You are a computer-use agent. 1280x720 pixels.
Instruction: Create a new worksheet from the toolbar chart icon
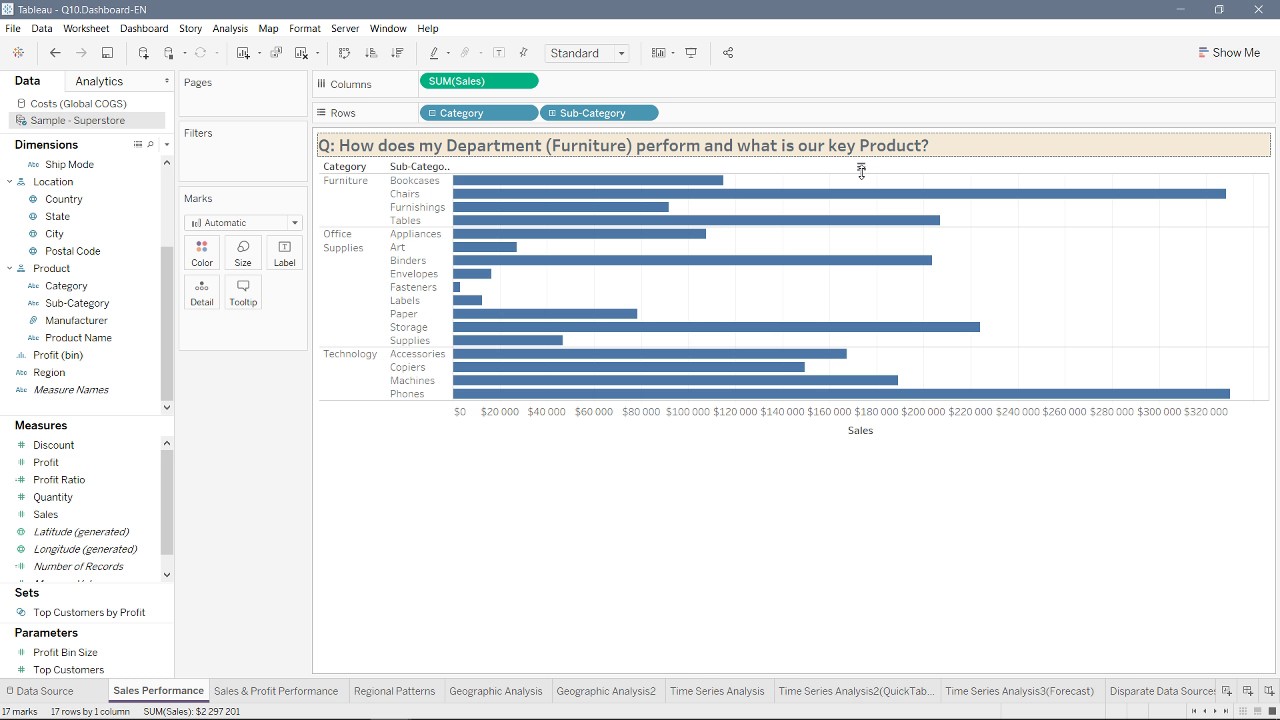tap(243, 53)
